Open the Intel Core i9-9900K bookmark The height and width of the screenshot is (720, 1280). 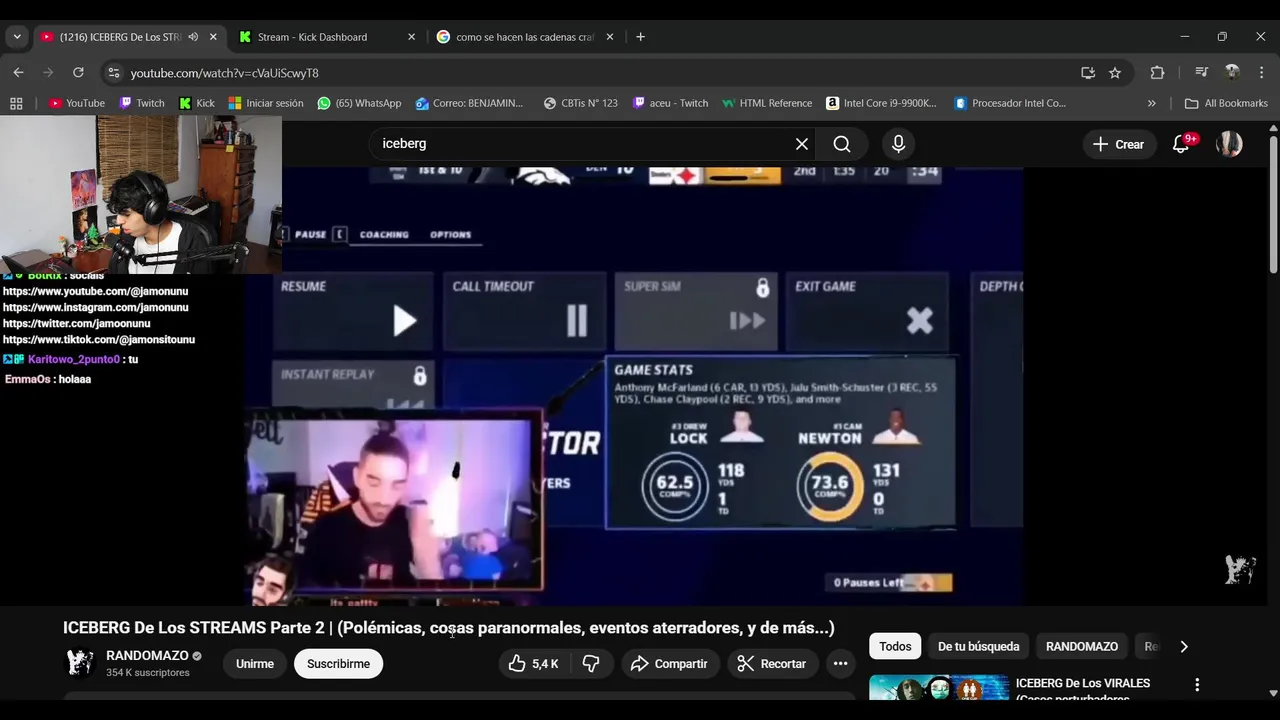point(881,103)
